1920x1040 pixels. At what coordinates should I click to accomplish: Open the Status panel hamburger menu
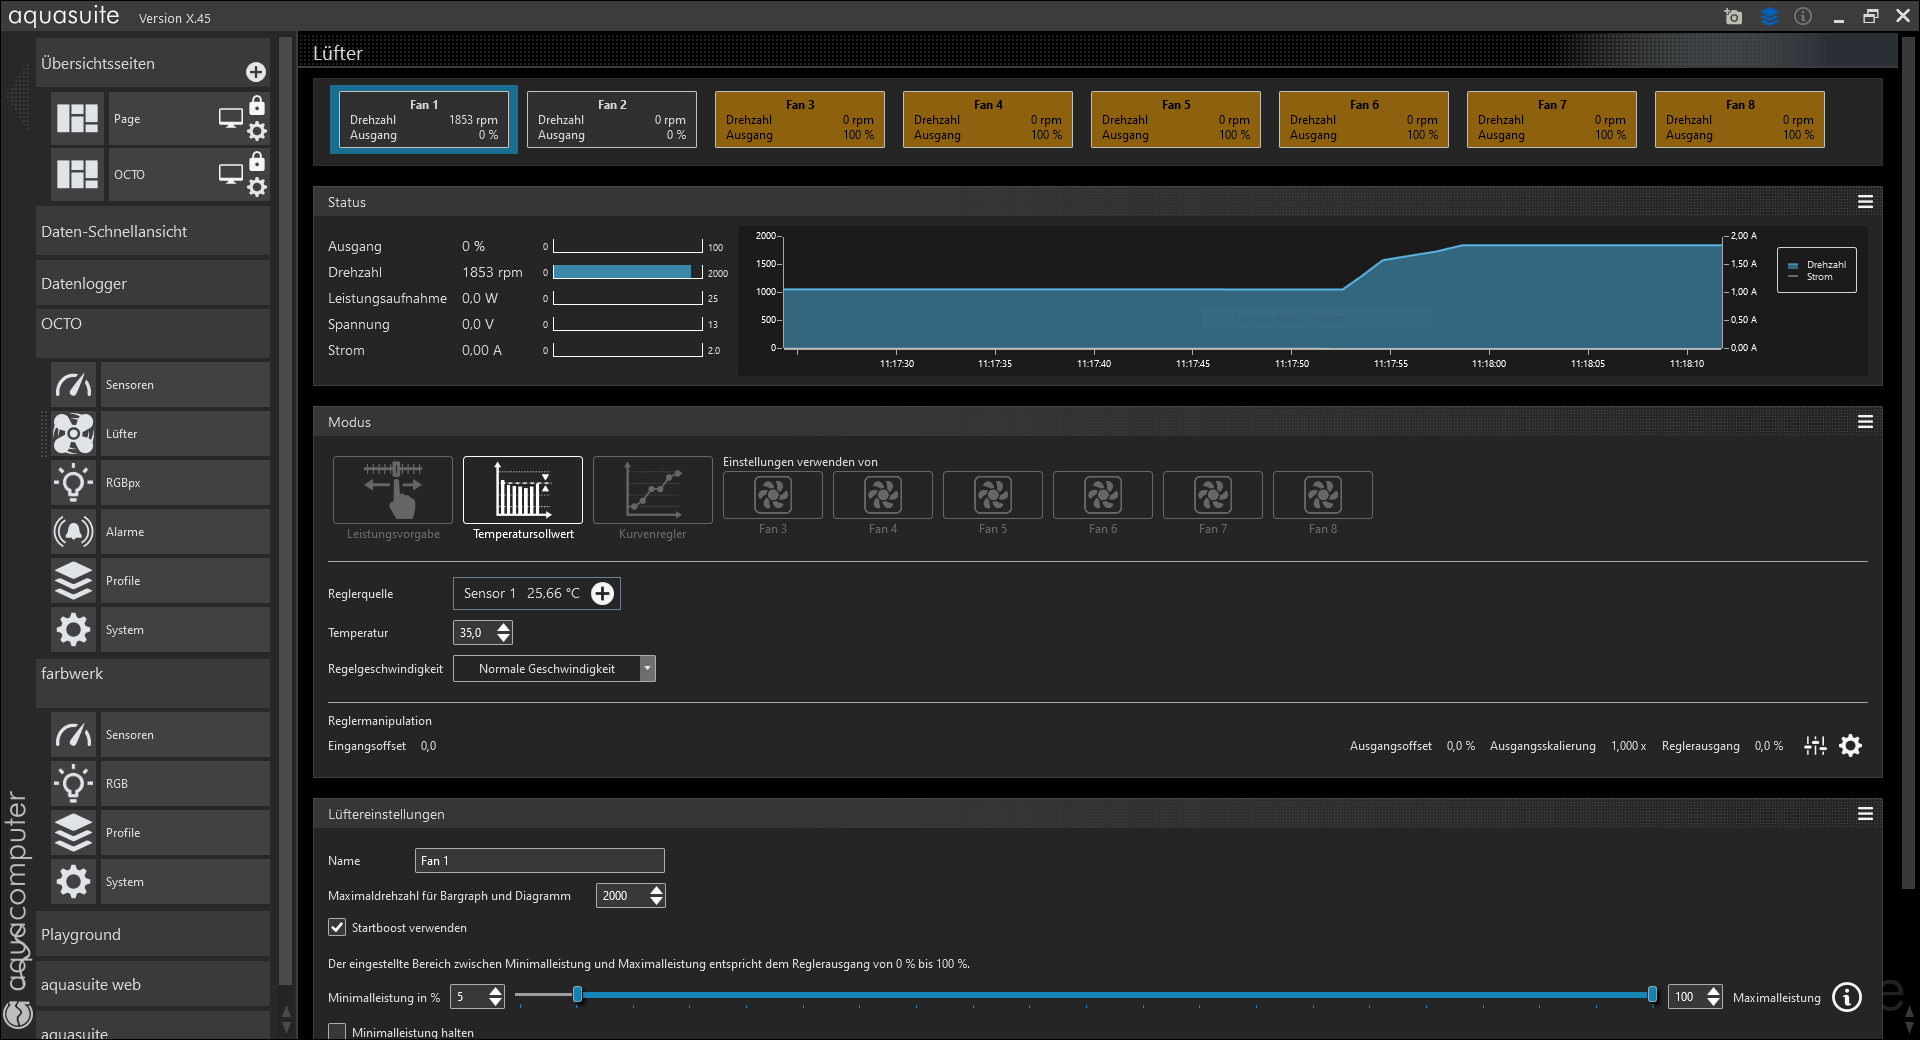point(1865,202)
